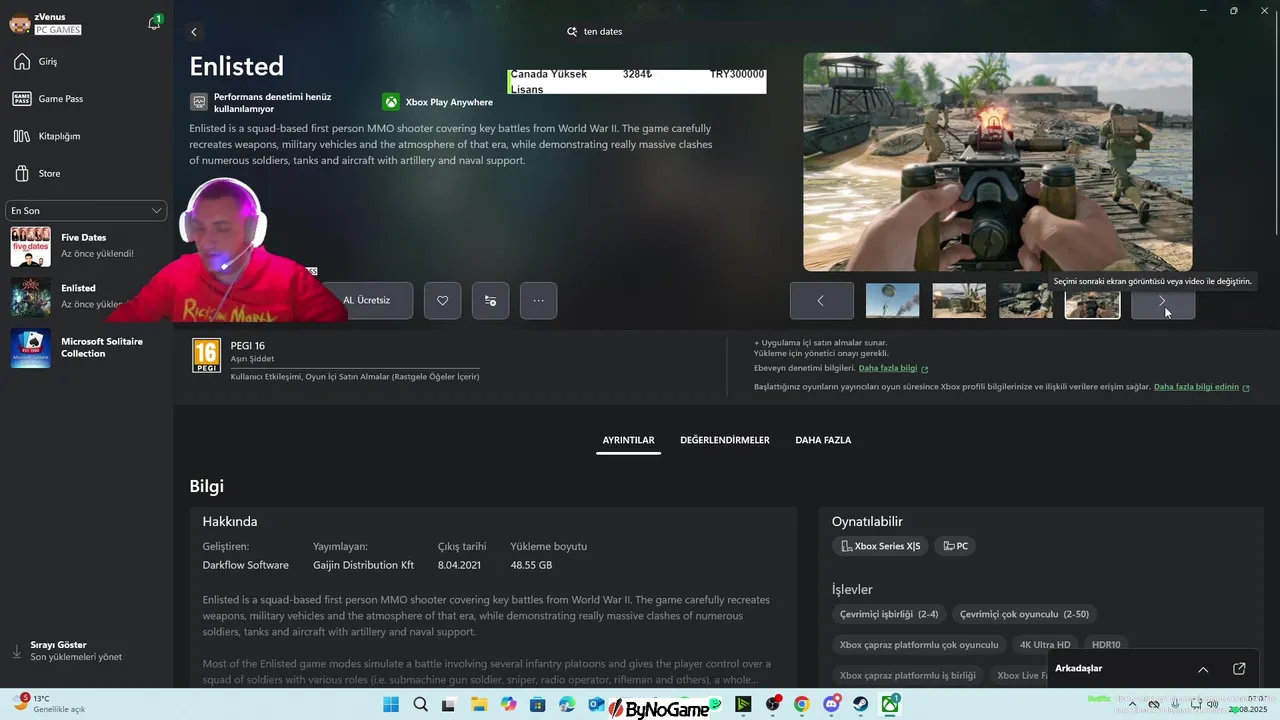Click install size 48.55 GB
Image resolution: width=1280 pixels, height=720 pixels.
click(x=531, y=565)
